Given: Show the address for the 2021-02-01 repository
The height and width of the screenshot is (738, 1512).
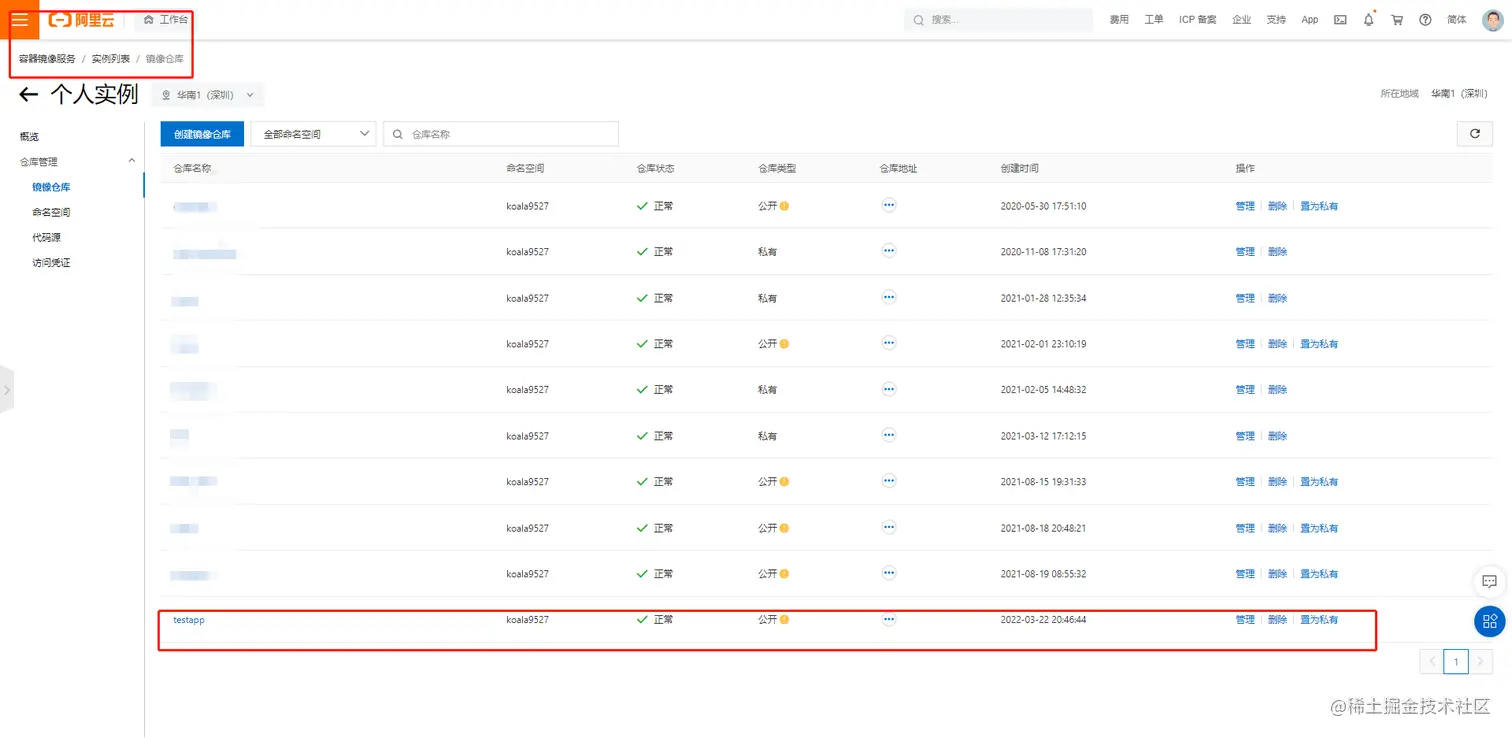Looking at the screenshot, I should 889,343.
